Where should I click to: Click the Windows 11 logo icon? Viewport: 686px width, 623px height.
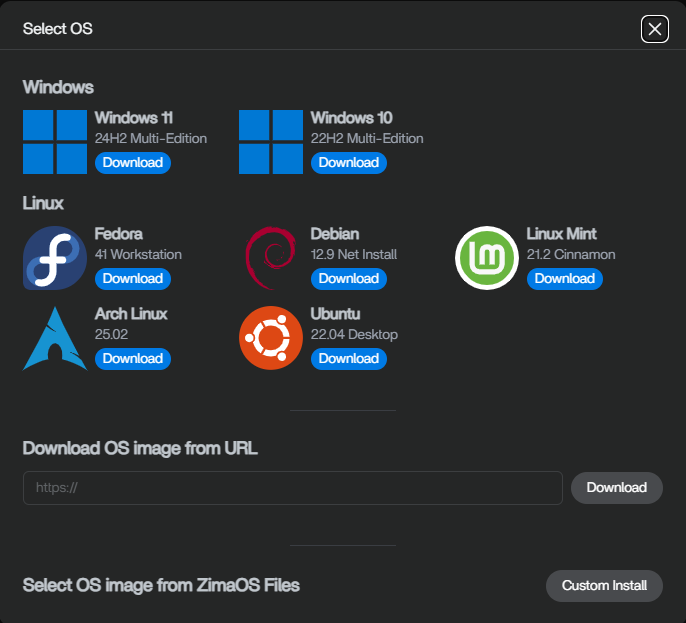click(x=55, y=142)
